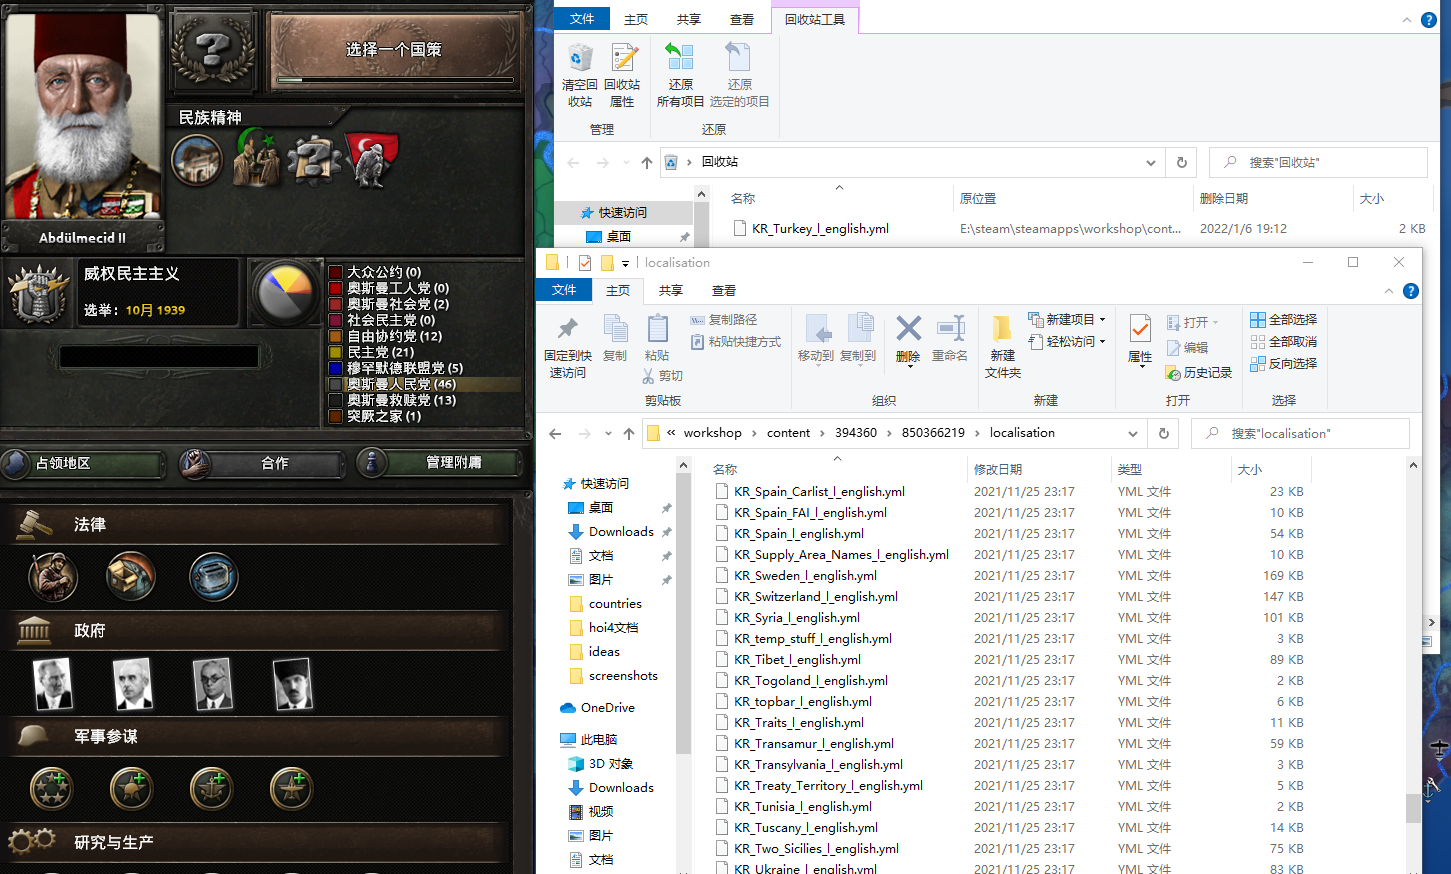Select 此电脑 in navigation pane
This screenshot has height=874, width=1451.
pos(589,739)
